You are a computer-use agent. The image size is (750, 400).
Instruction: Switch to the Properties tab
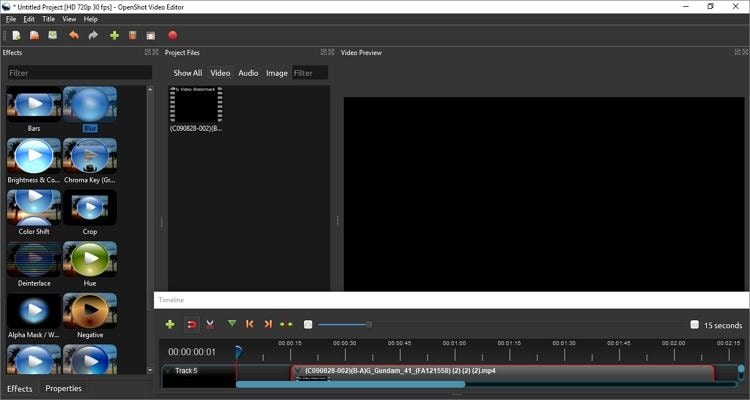point(63,389)
